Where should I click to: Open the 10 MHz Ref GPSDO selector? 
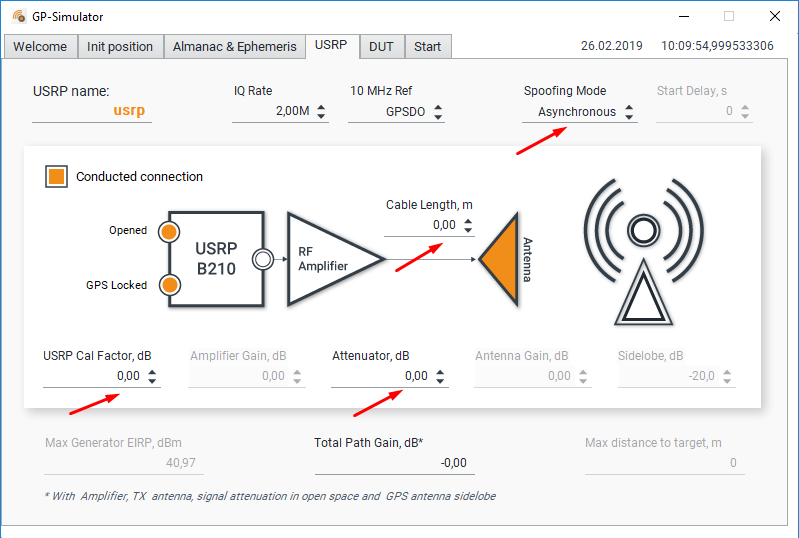[396, 112]
